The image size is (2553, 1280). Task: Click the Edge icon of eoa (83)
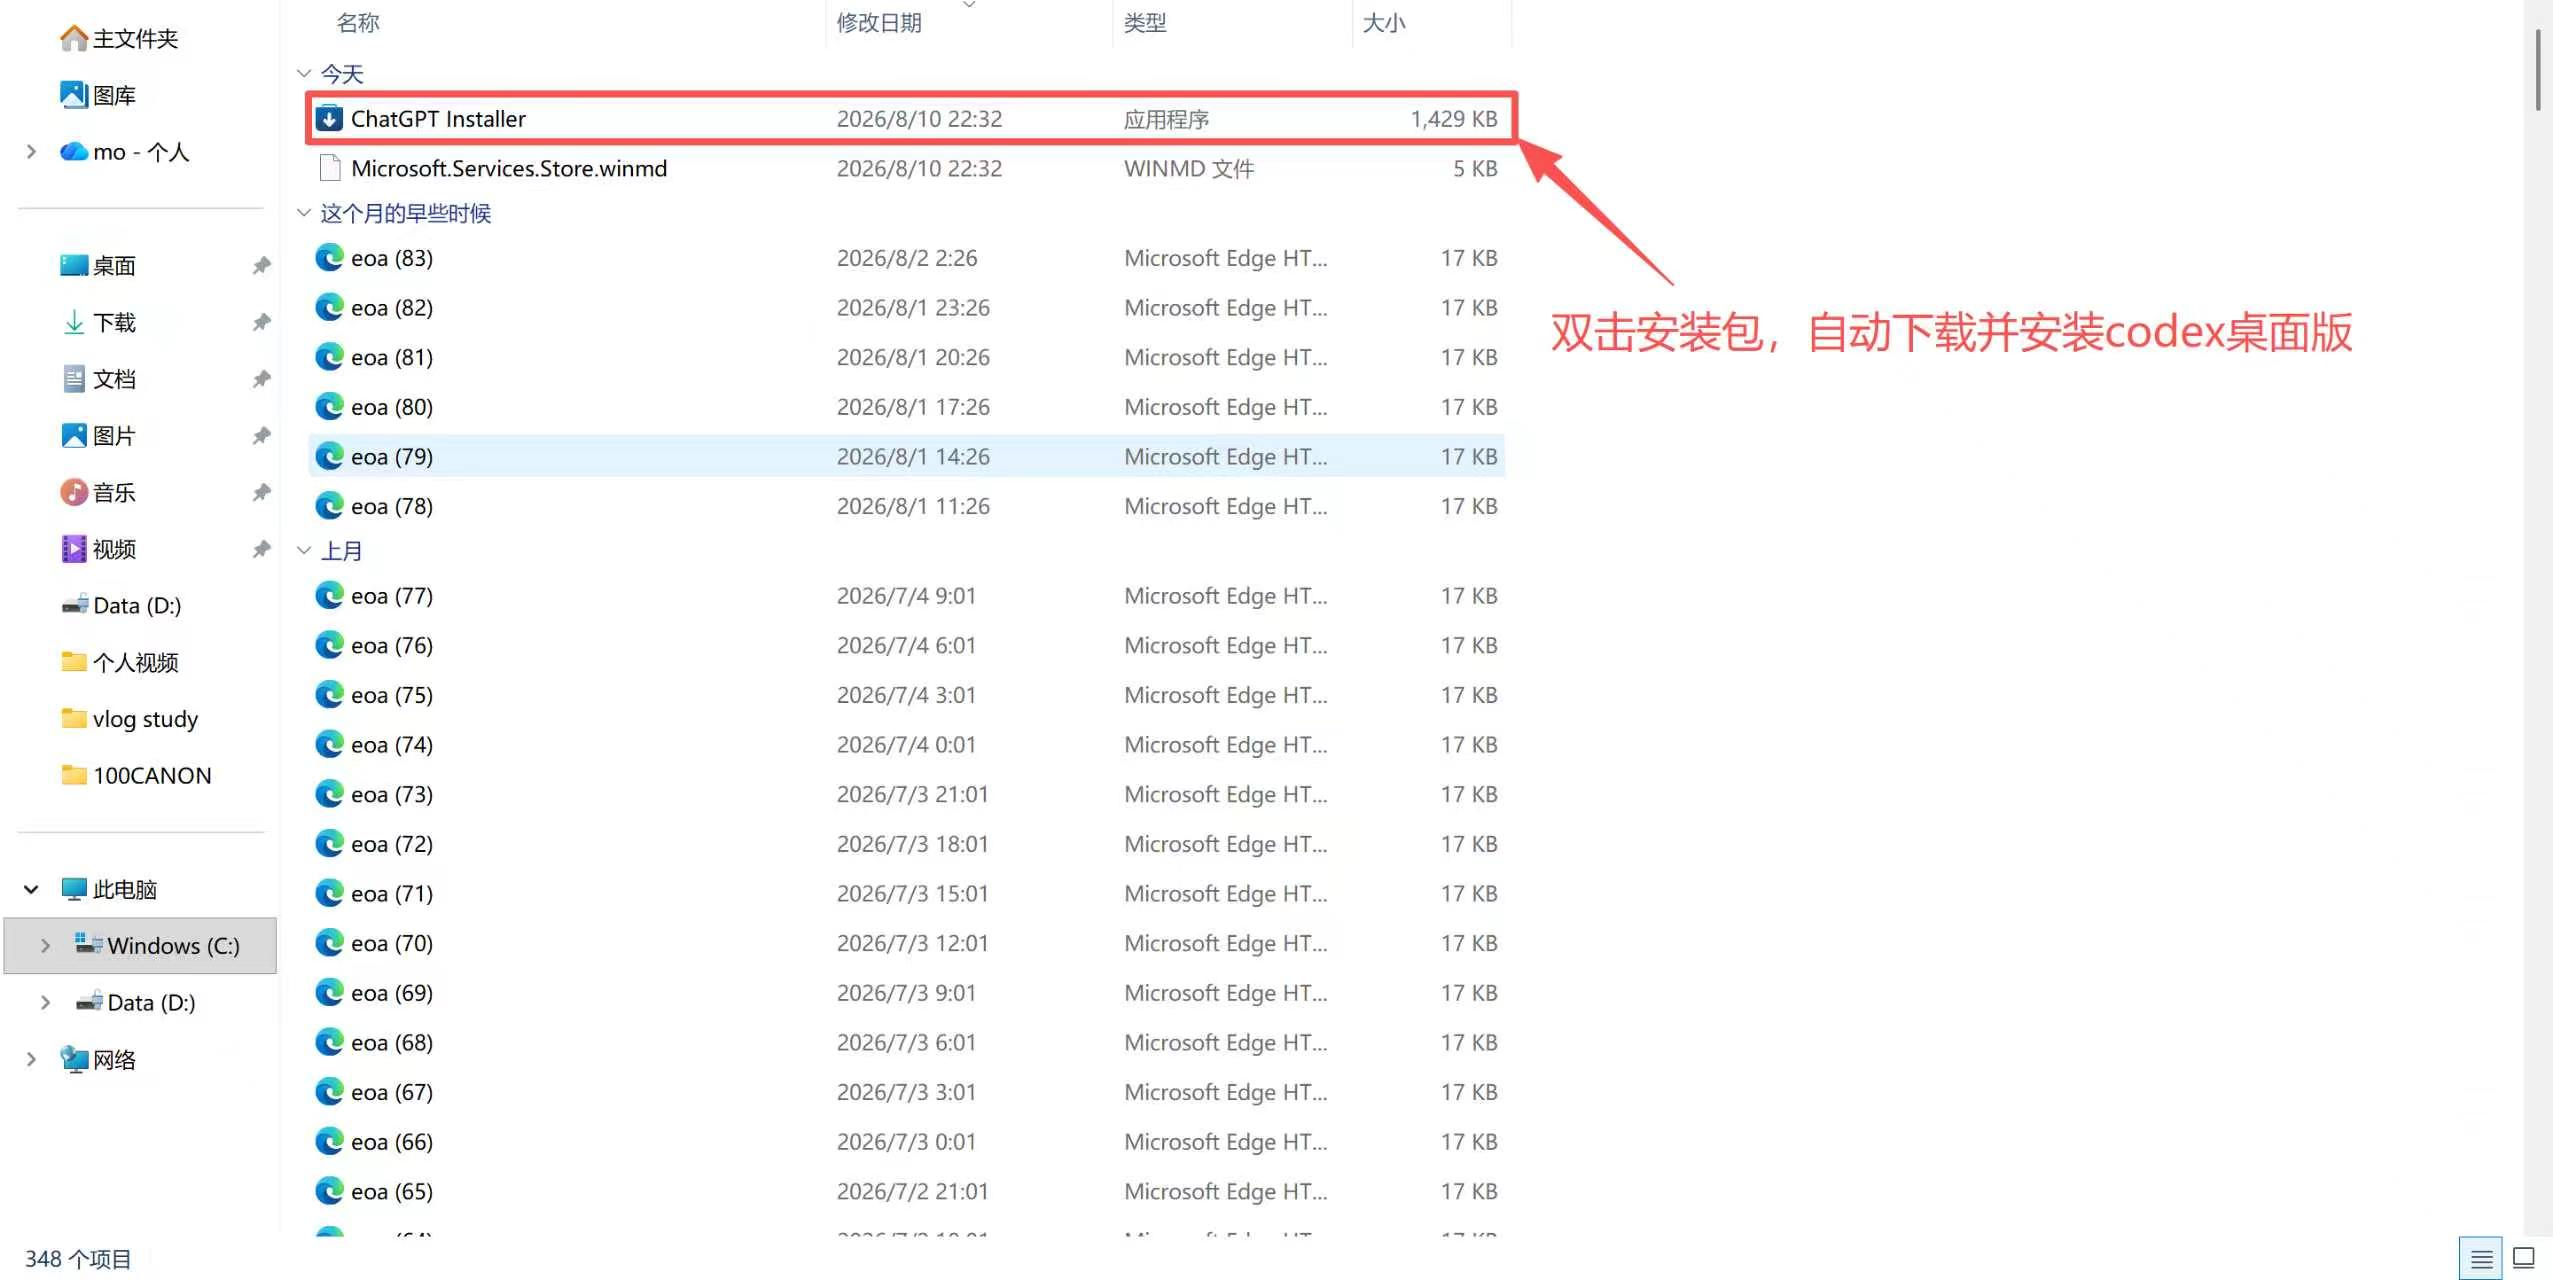(329, 258)
